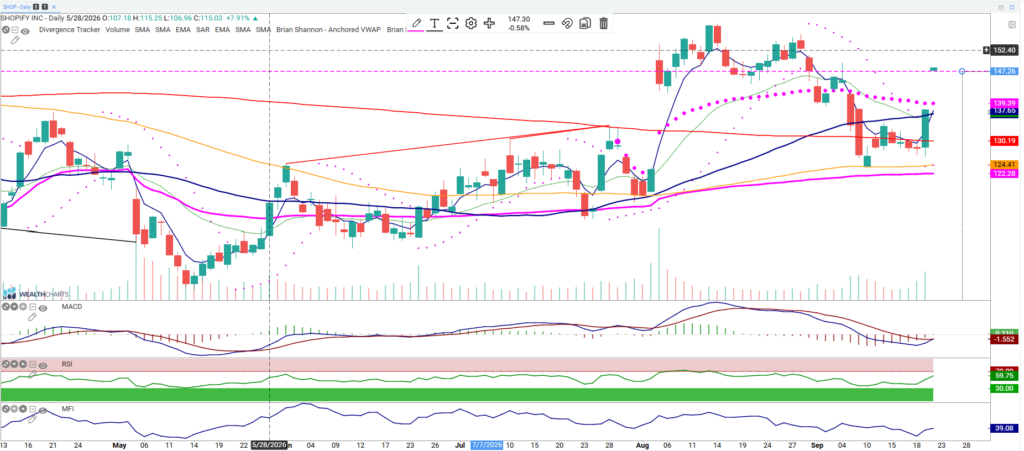
Task: Pick the magenta line color pencil swatch
Action: (x=416, y=23)
